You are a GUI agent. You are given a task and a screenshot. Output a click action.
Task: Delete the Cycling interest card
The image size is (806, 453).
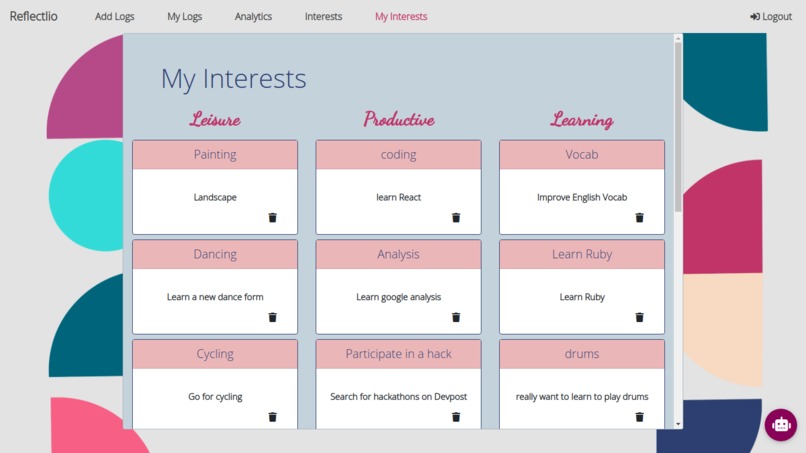tap(272, 417)
